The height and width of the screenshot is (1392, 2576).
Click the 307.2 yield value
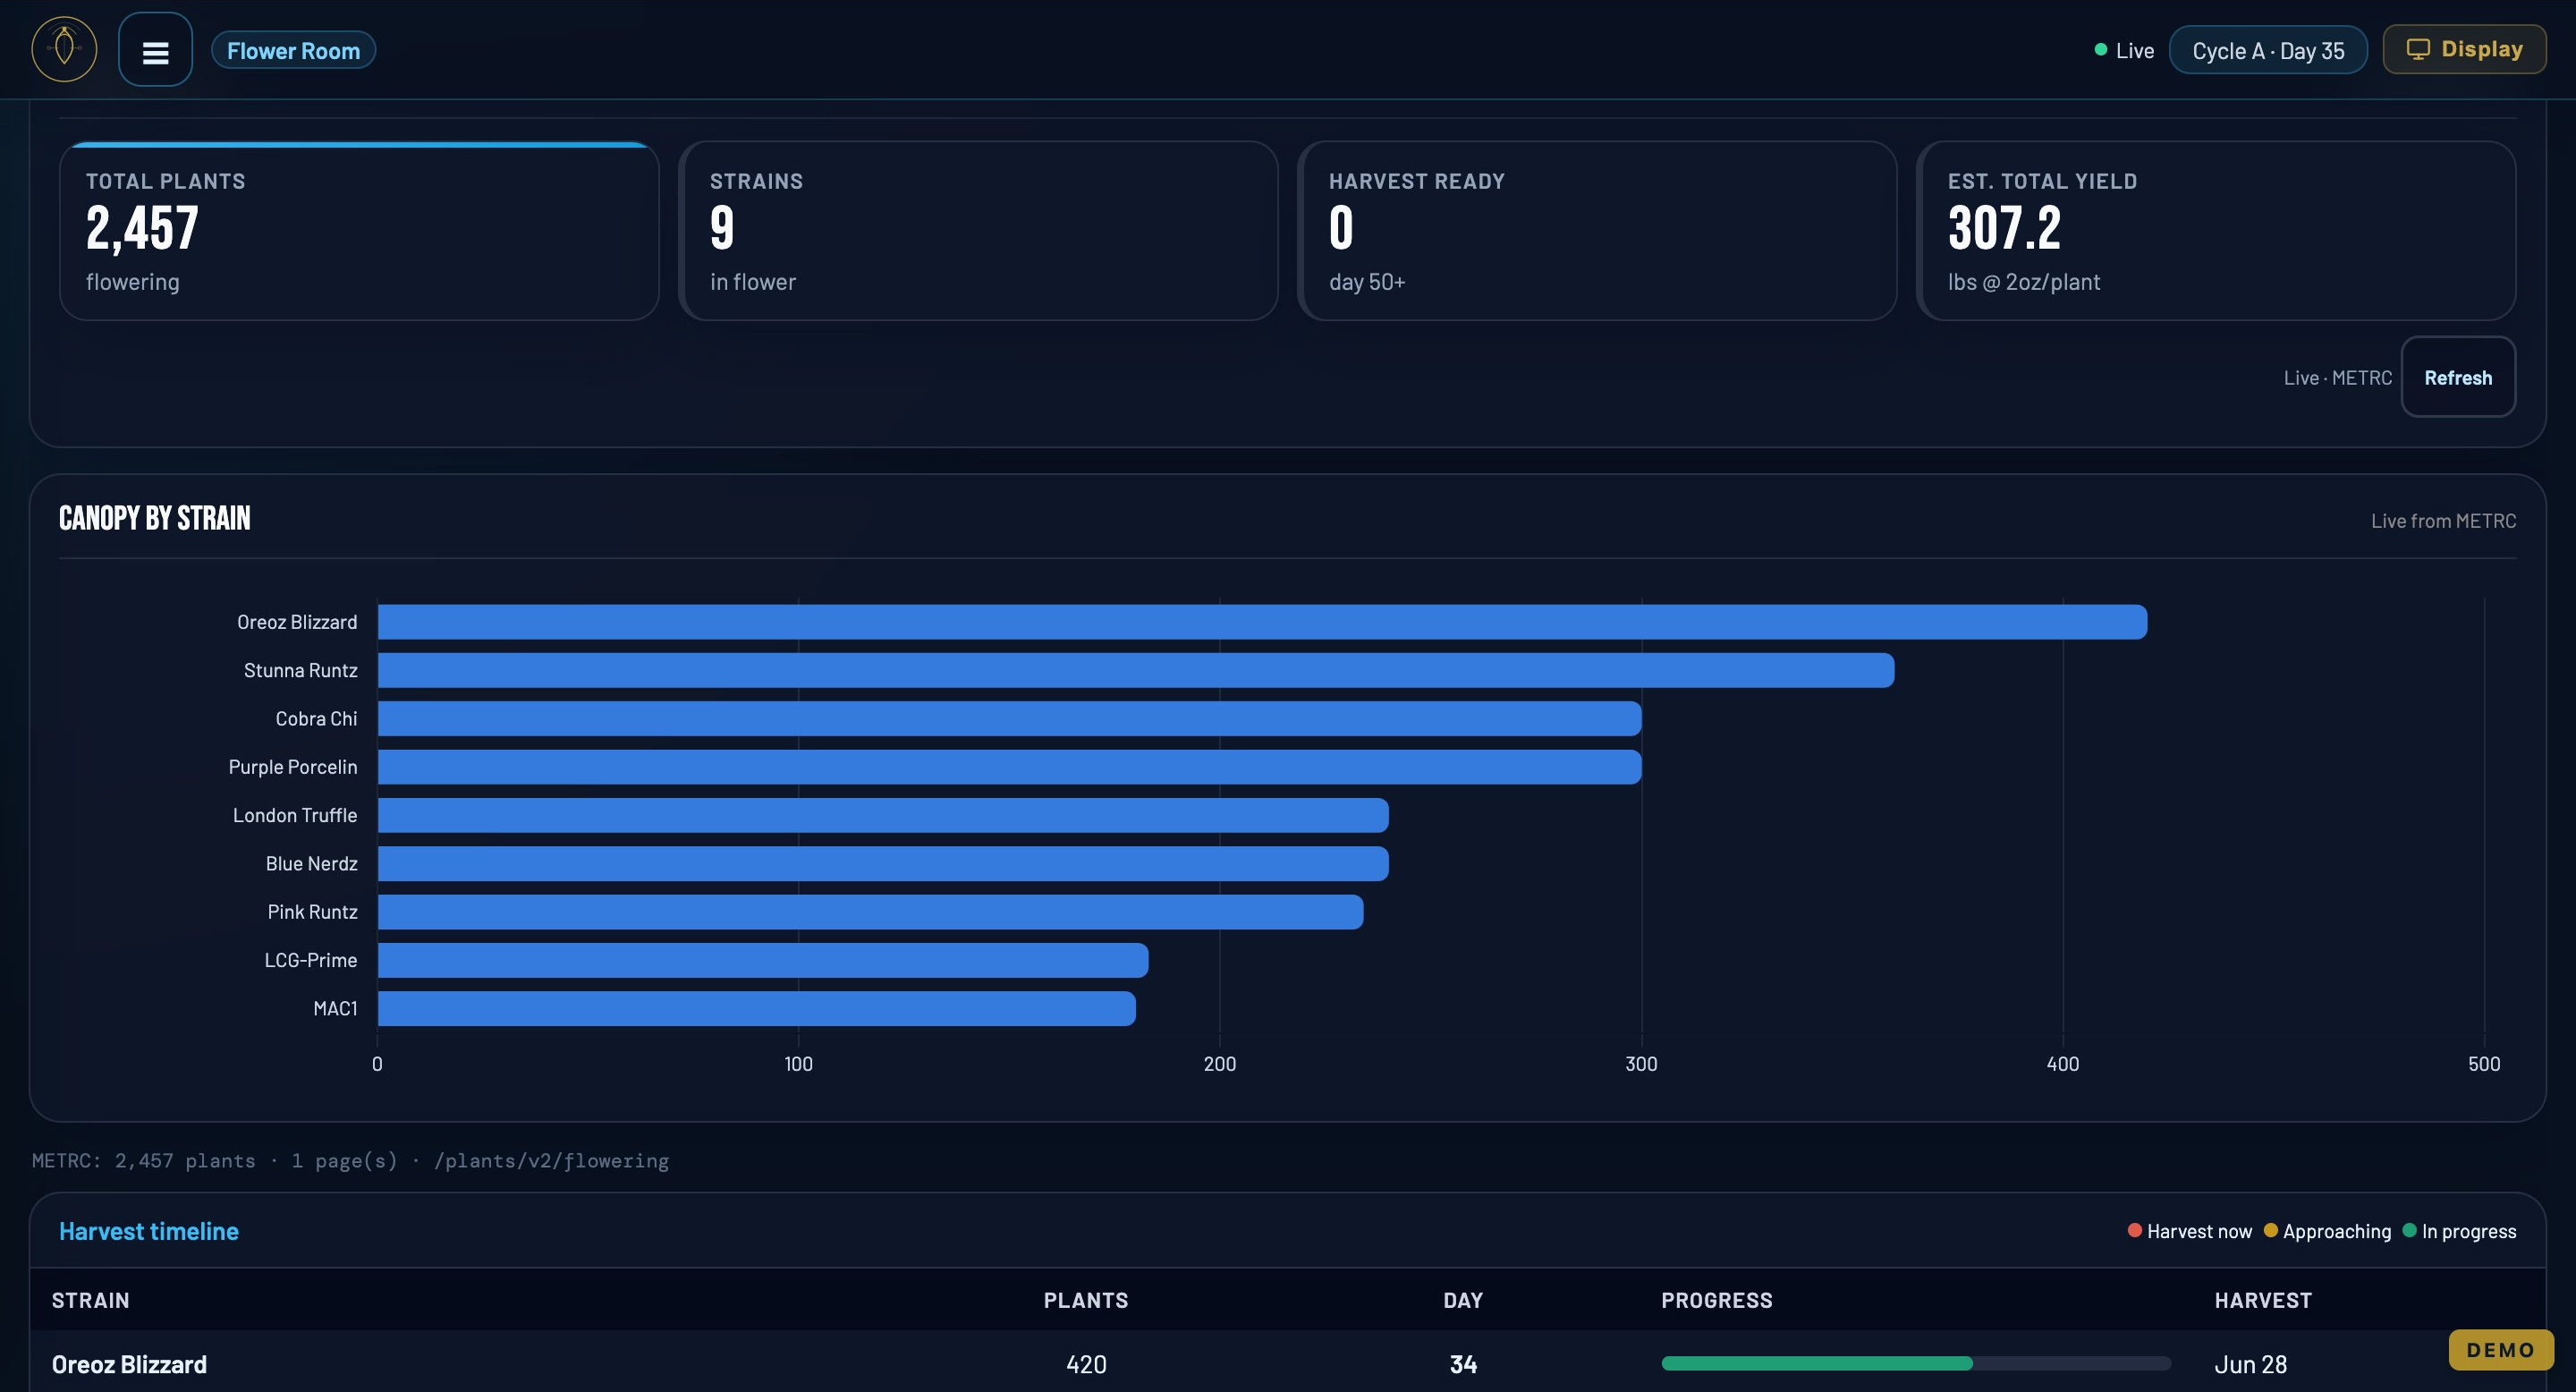click(x=2004, y=228)
